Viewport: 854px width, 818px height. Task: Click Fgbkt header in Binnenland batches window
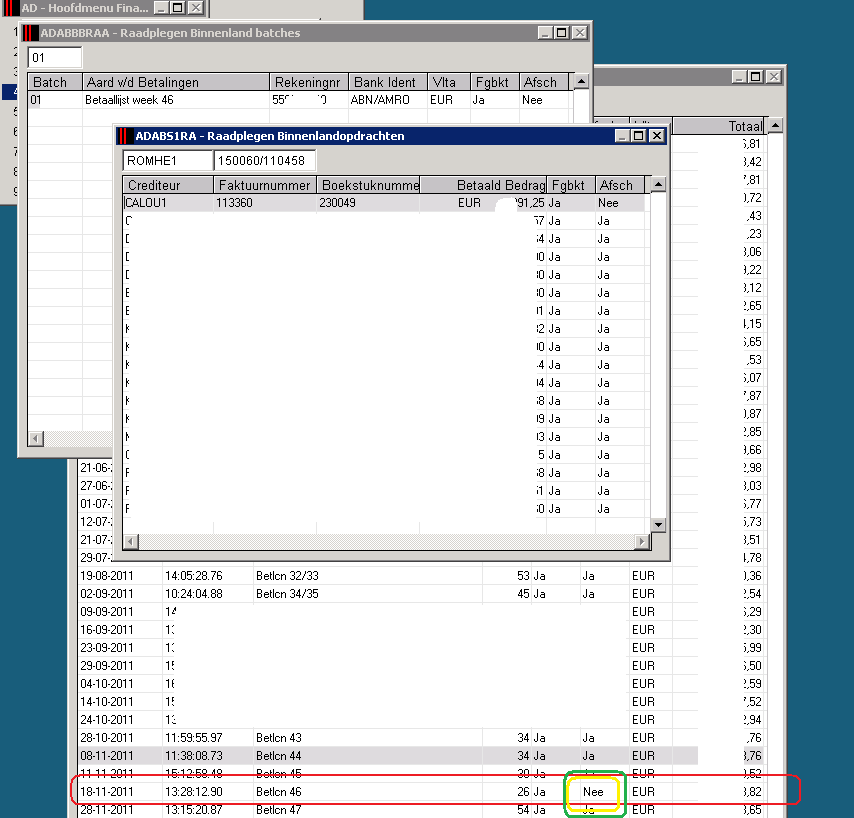click(495, 82)
